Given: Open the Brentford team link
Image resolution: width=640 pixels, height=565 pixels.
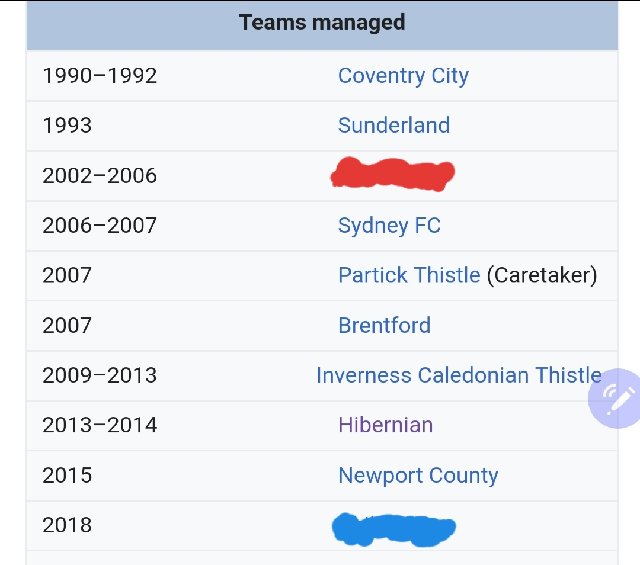Looking at the screenshot, I should point(384,325).
